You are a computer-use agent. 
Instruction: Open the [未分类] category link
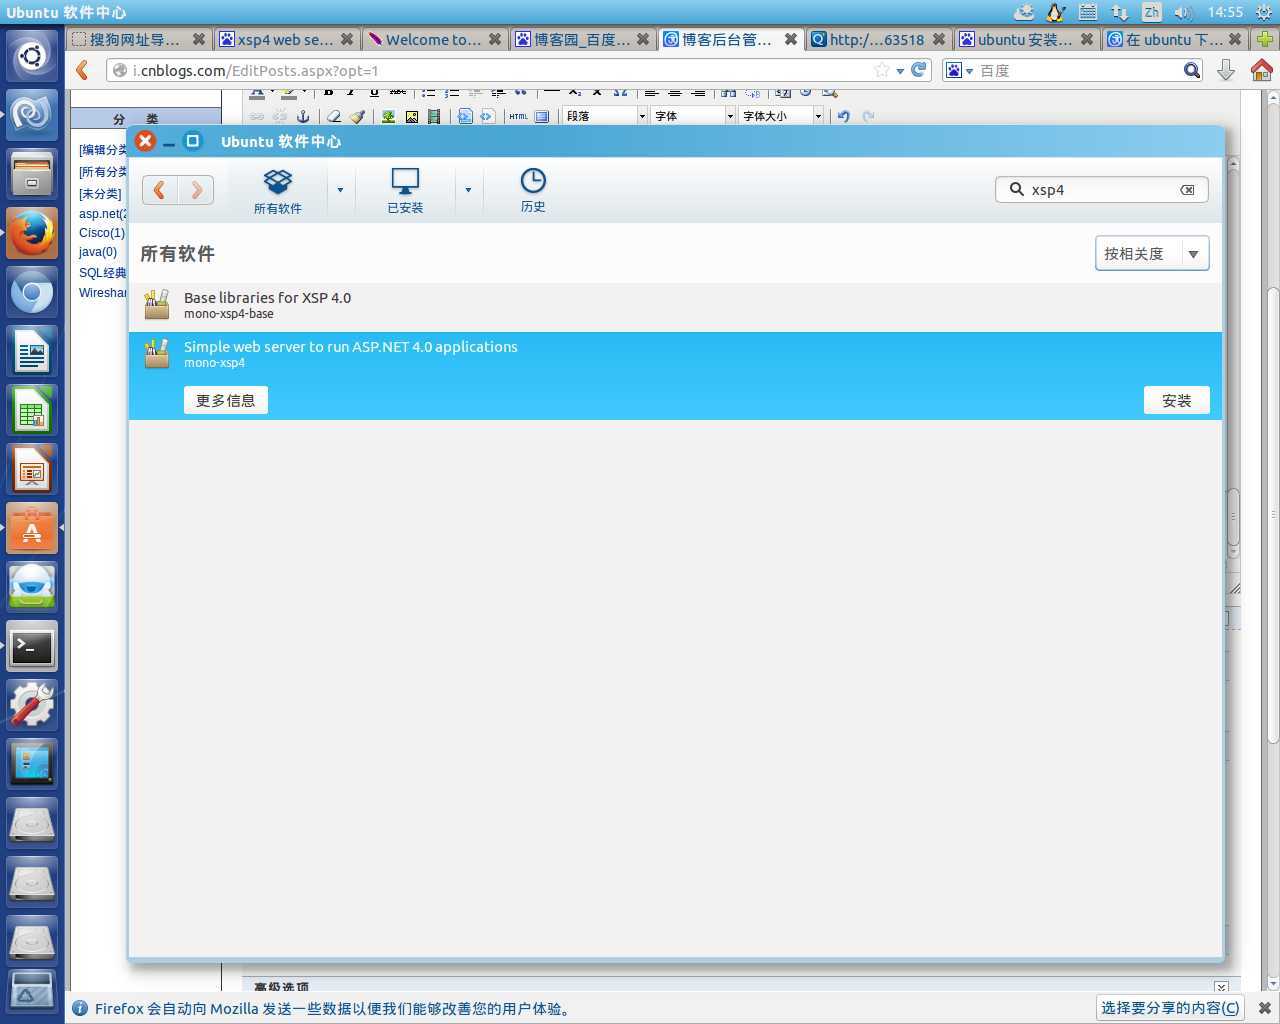point(100,194)
